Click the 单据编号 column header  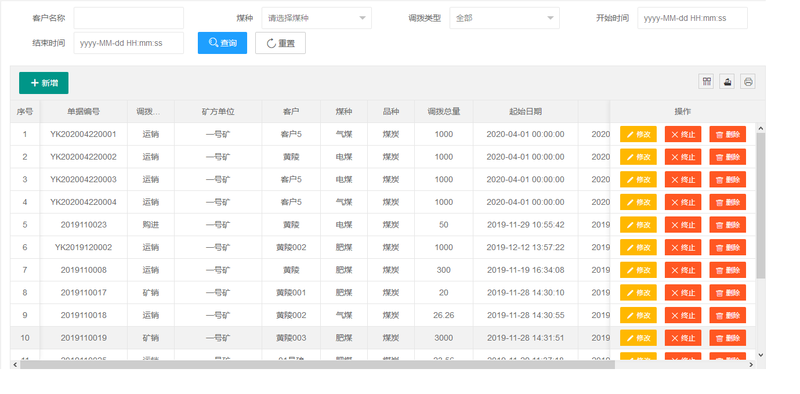[83, 111]
